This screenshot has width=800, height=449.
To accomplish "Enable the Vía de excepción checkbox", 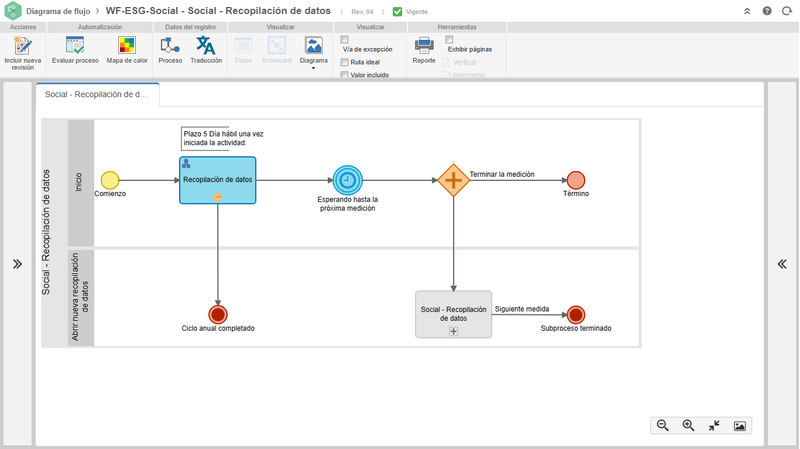I will pyautogui.click(x=344, y=39).
